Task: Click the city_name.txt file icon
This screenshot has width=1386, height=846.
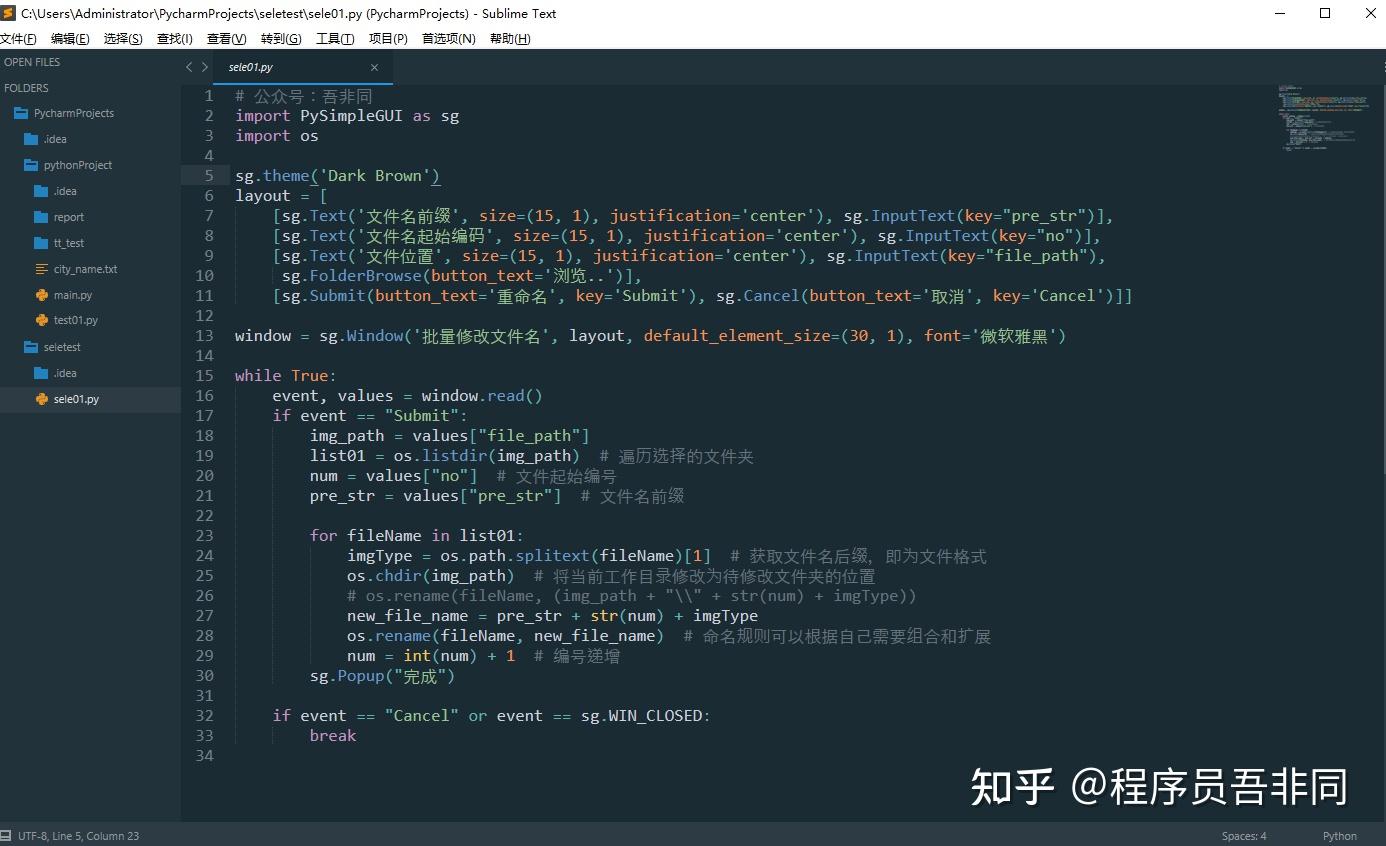Action: tap(40, 268)
